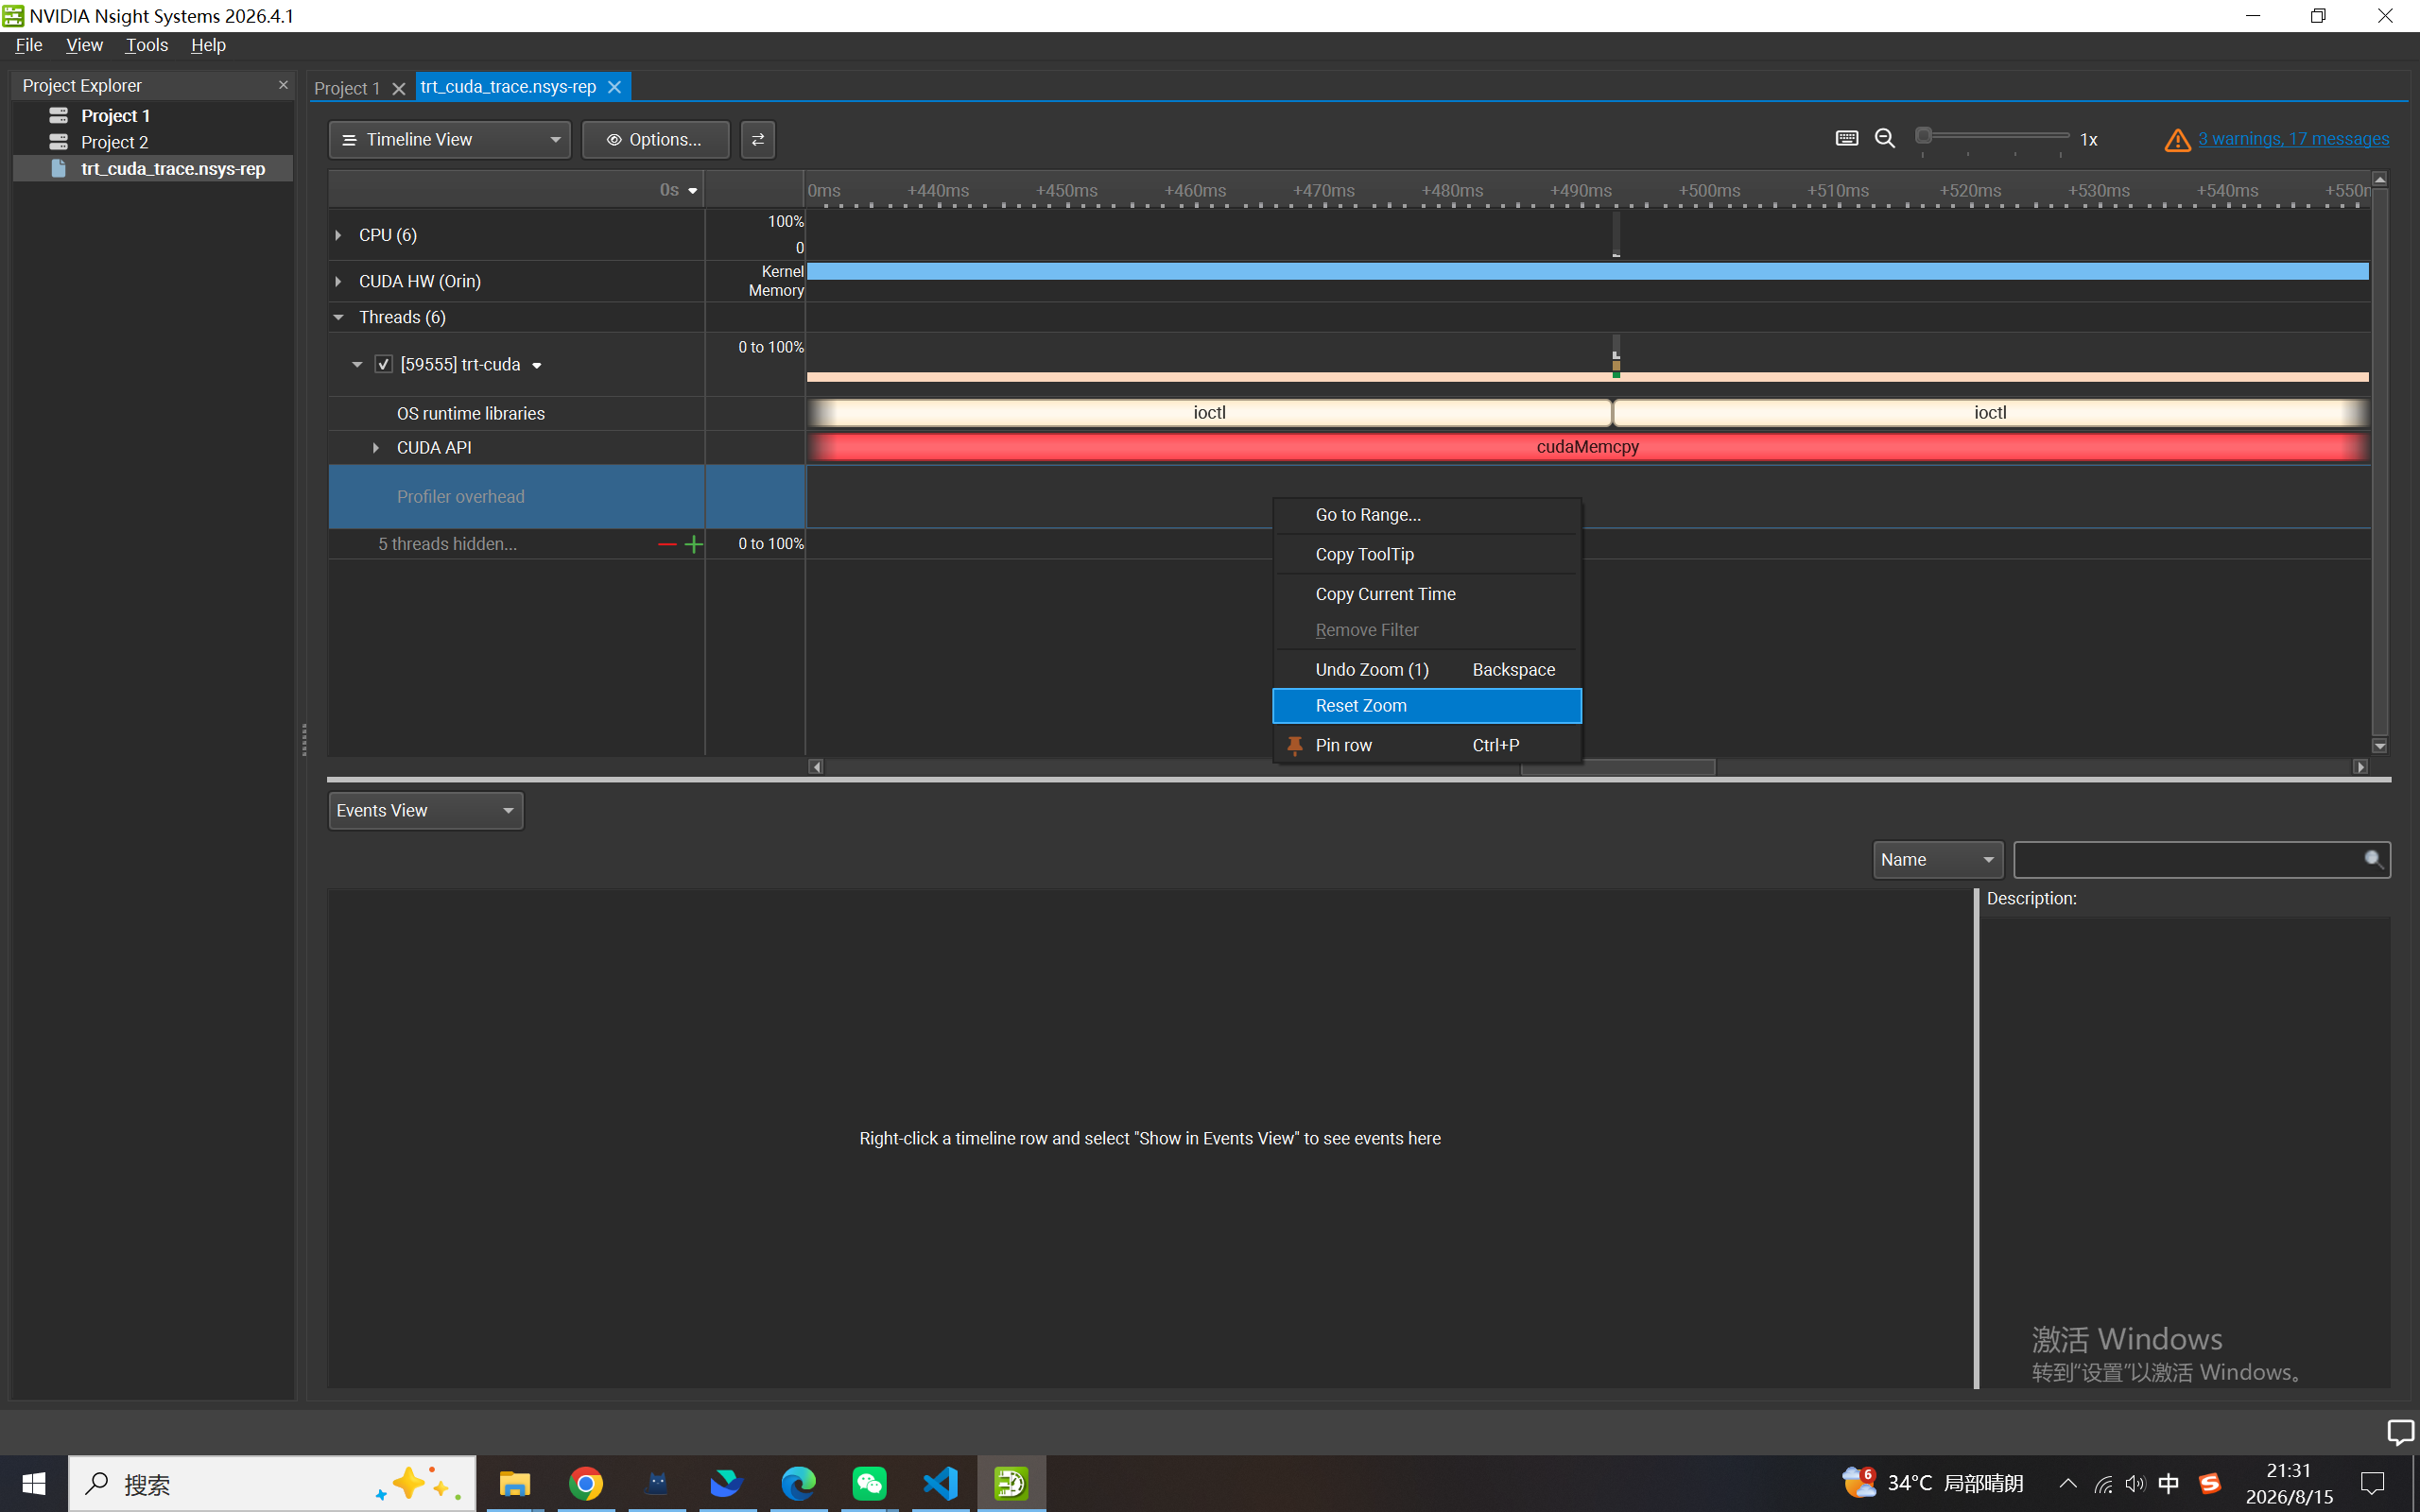The image size is (2420, 1512).
Task: Open the Windows notification center icon
Action: (x=2372, y=1484)
